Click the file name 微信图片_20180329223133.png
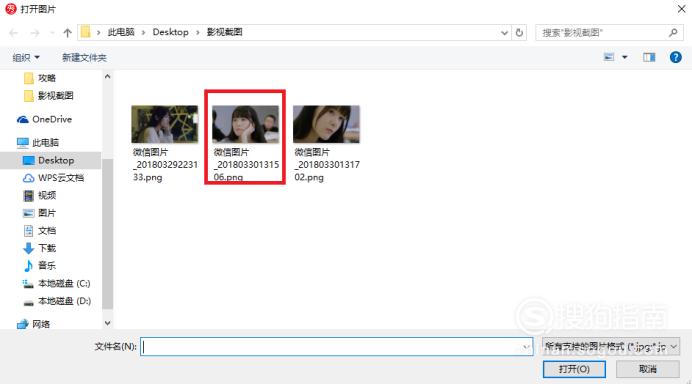The height and width of the screenshot is (384, 692). [165, 165]
